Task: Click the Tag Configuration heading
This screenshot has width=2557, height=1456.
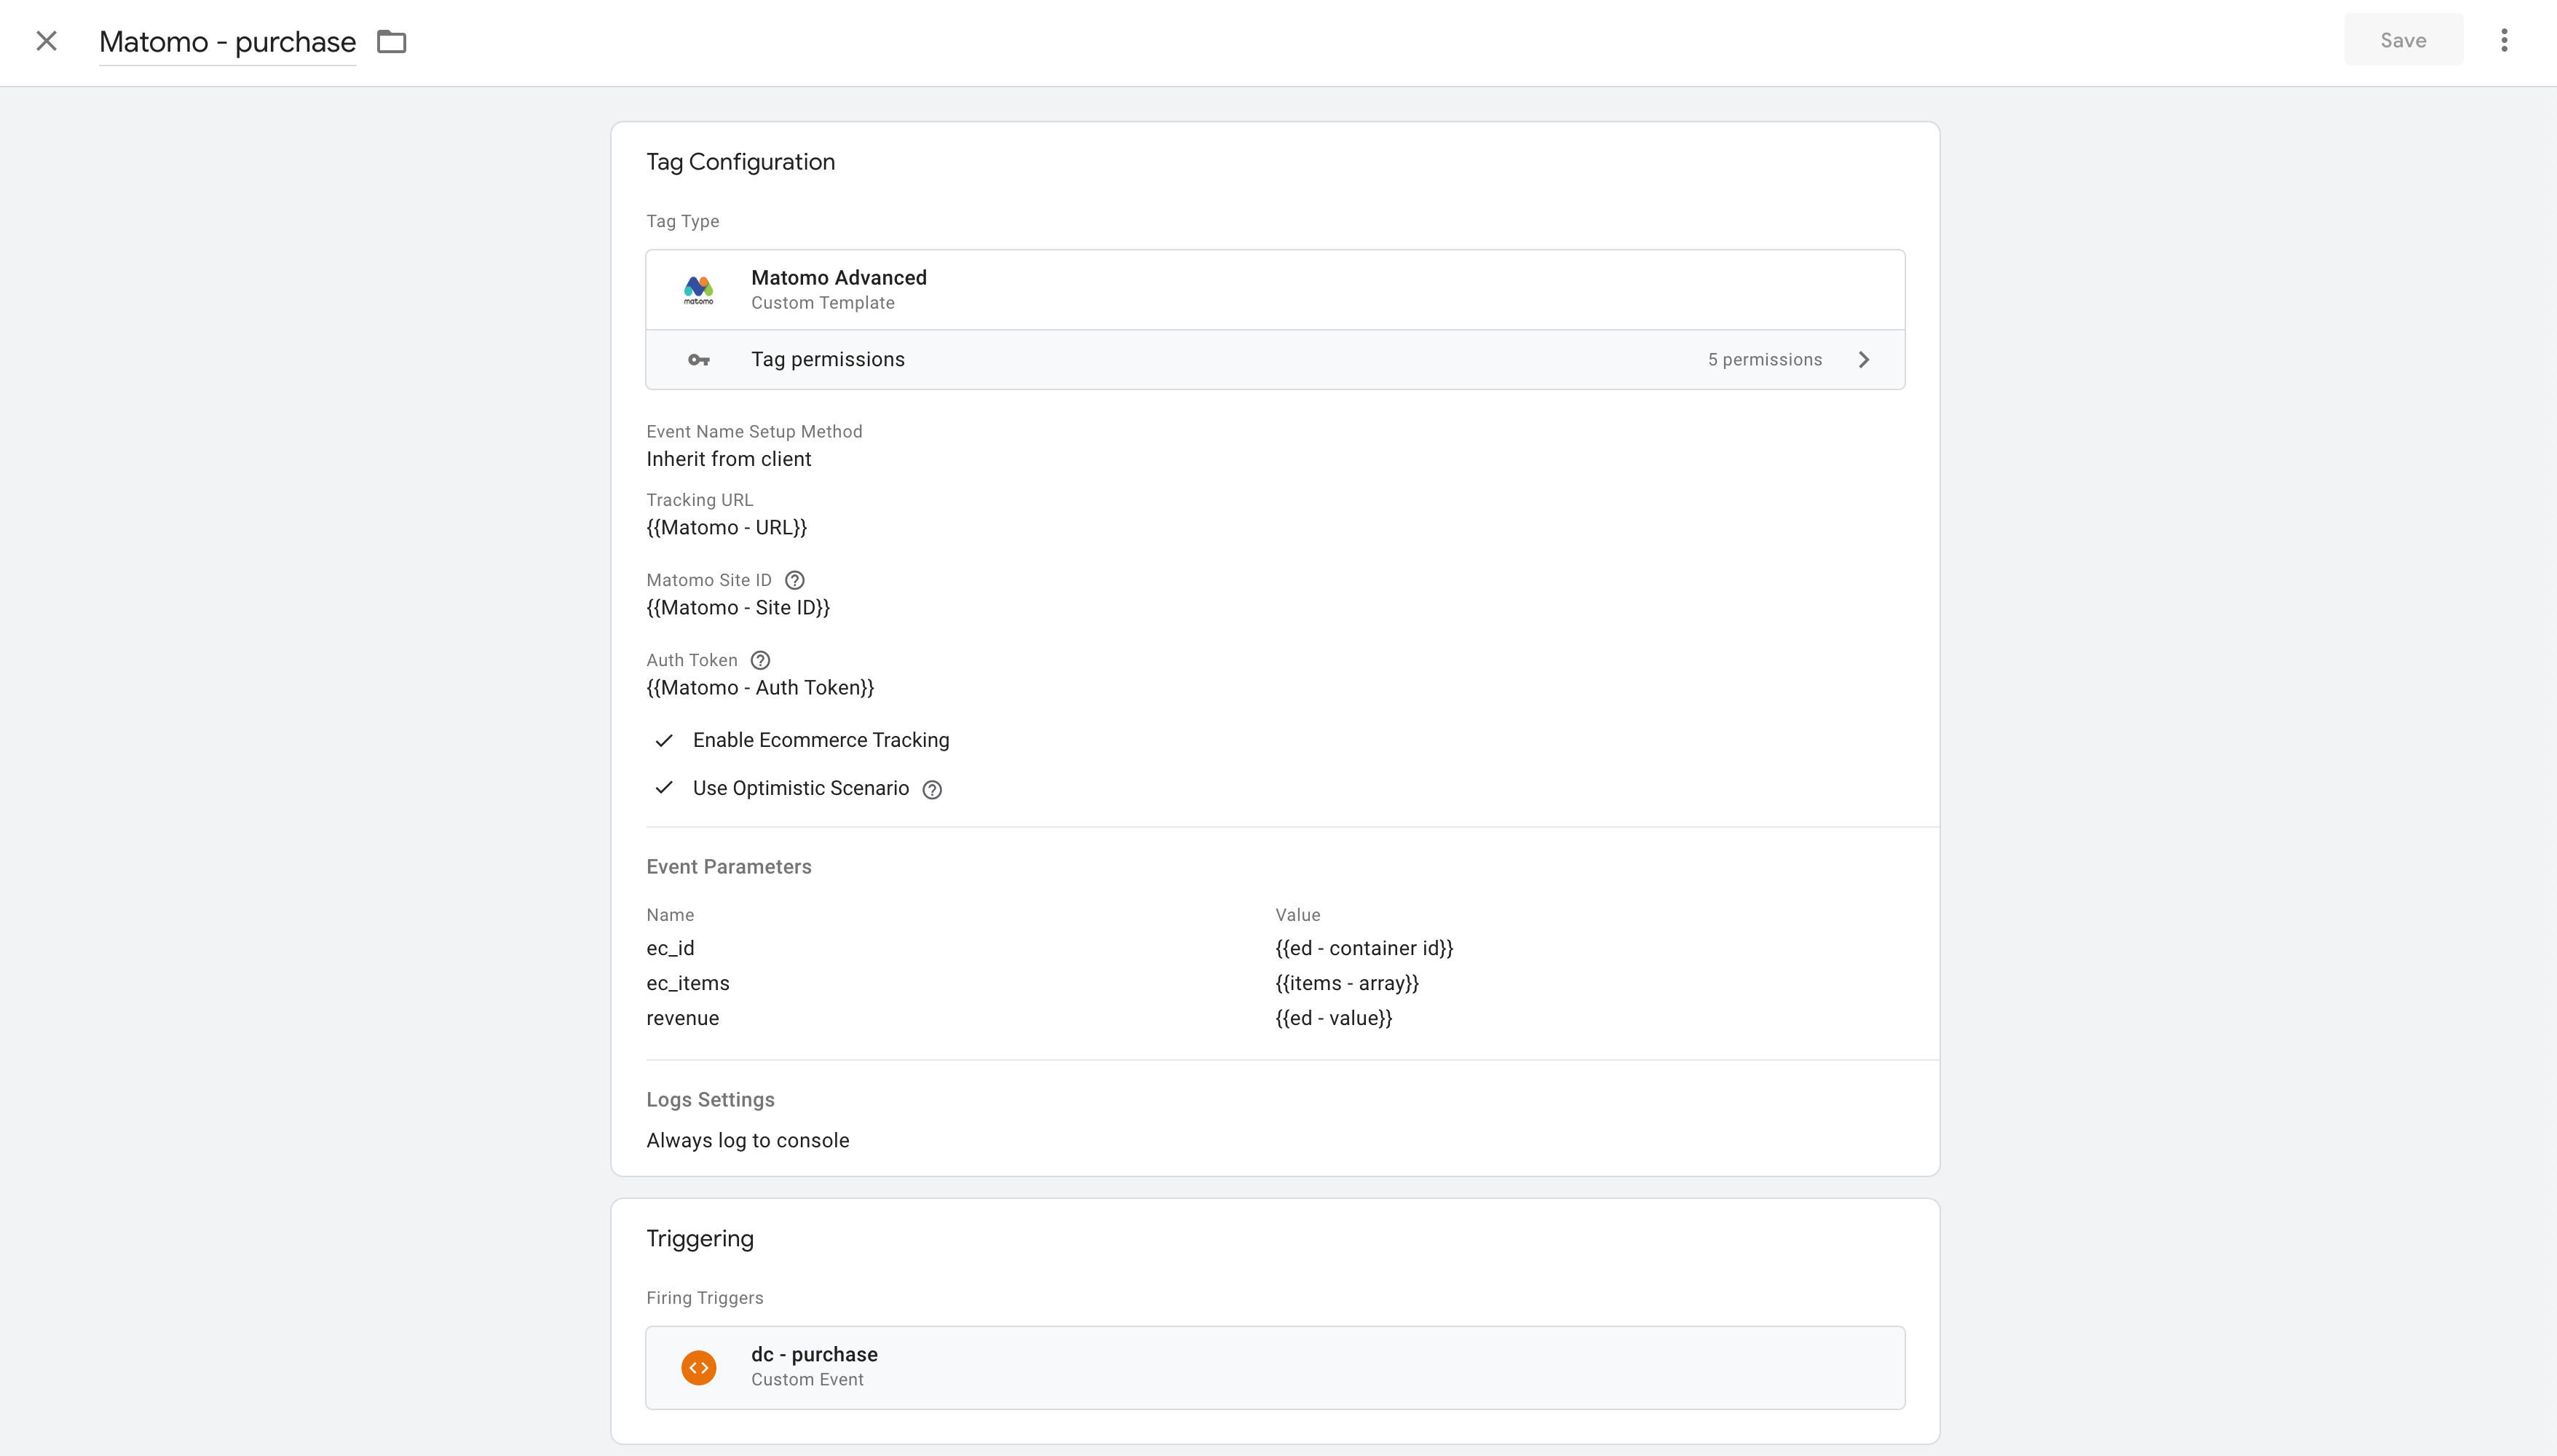Action: point(740,162)
